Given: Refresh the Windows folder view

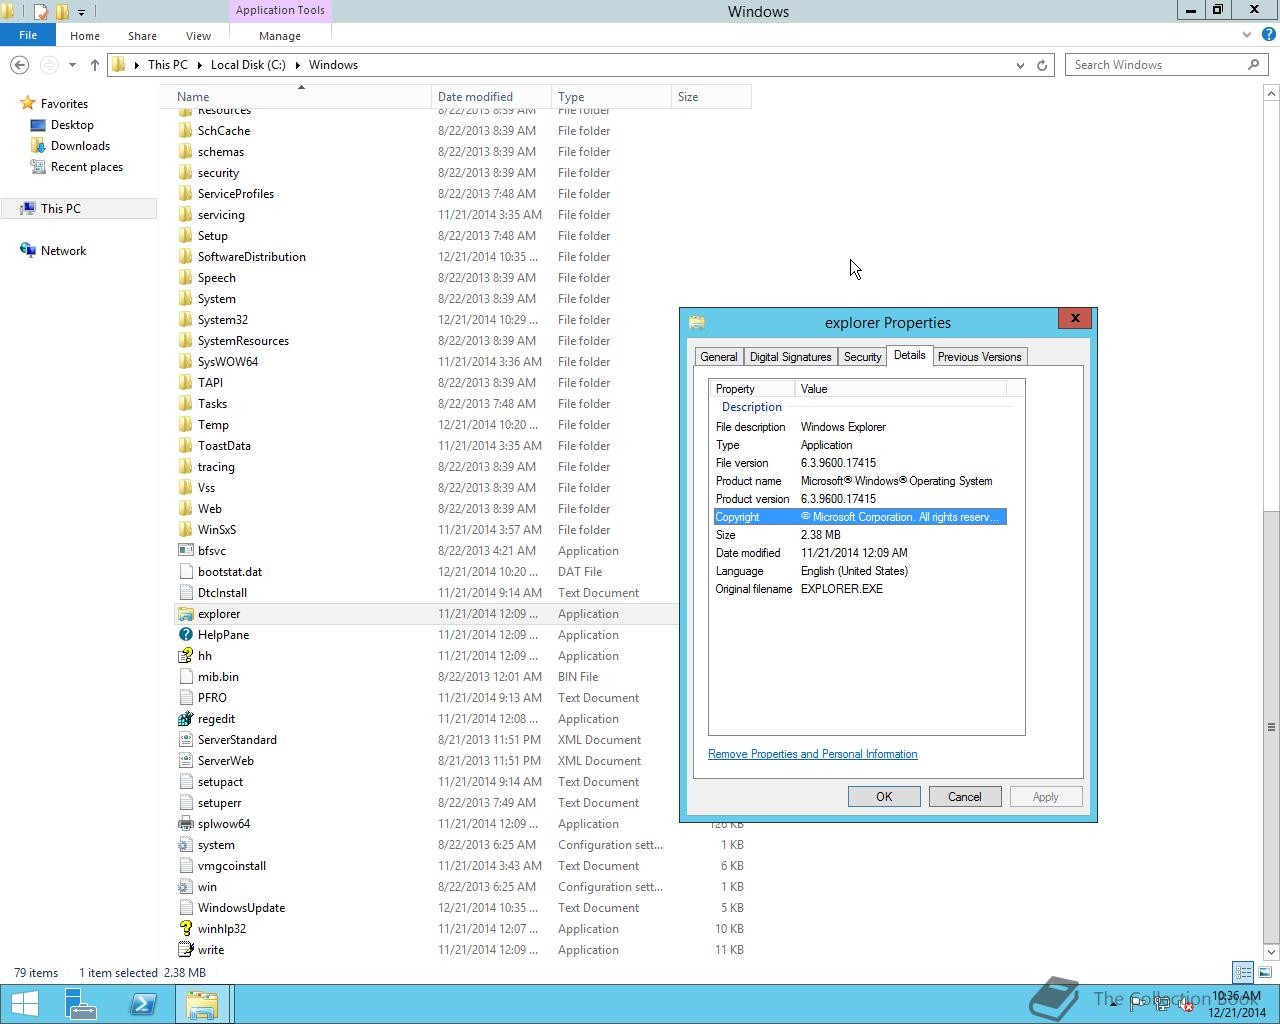Looking at the screenshot, I should click(1042, 65).
